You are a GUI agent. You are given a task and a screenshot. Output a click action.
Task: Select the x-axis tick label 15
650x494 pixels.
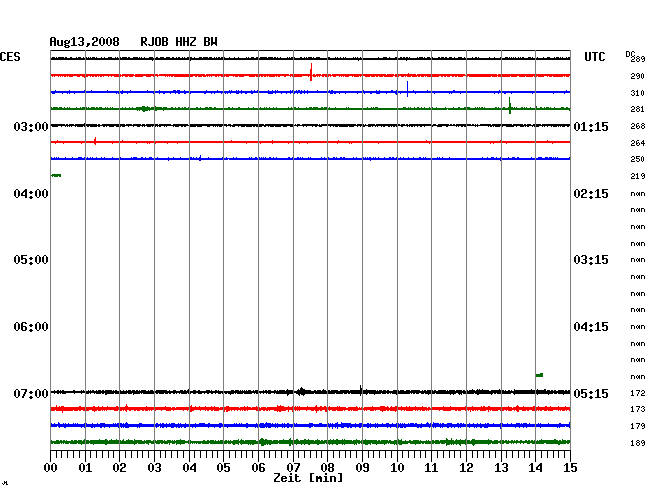coord(570,468)
